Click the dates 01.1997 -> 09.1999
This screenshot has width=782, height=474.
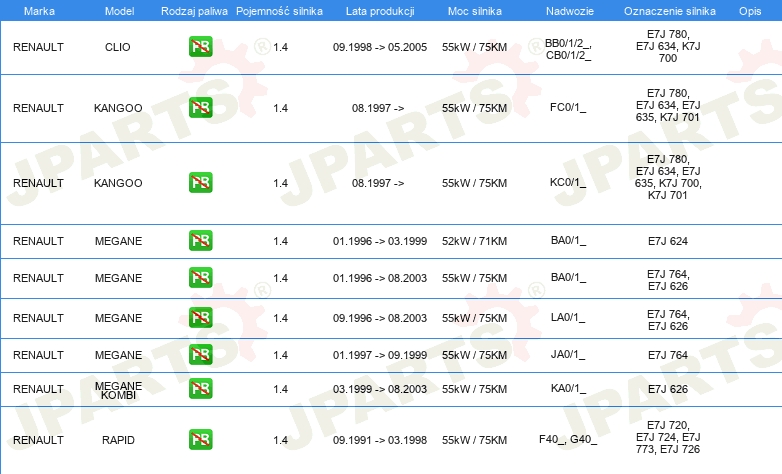(380, 355)
